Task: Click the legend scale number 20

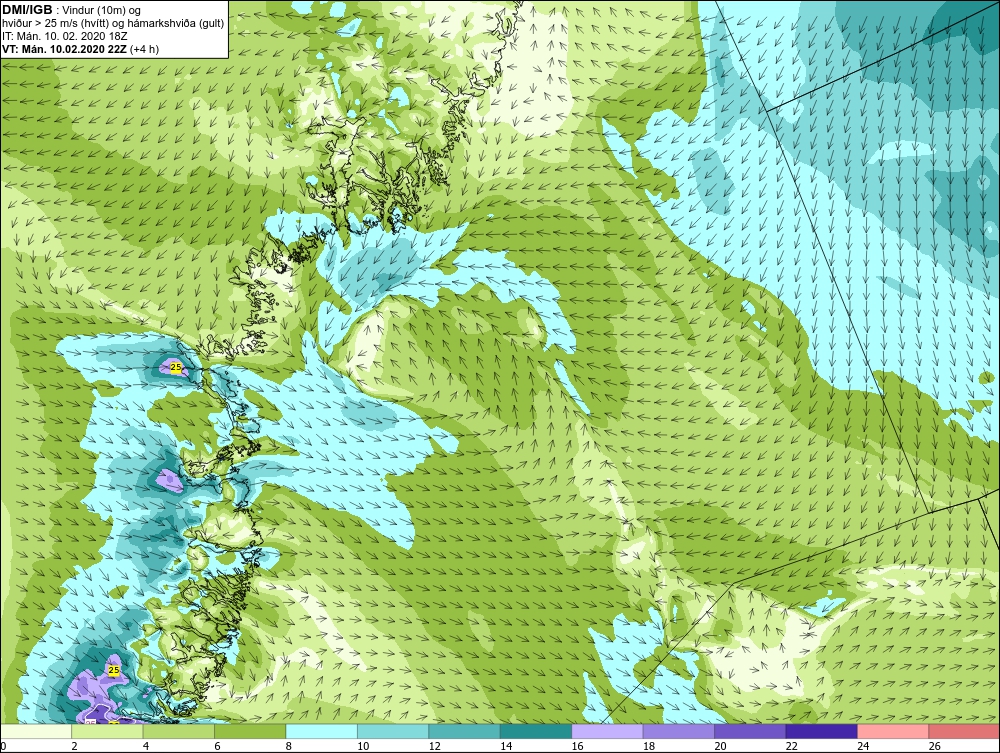Action: click(720, 746)
